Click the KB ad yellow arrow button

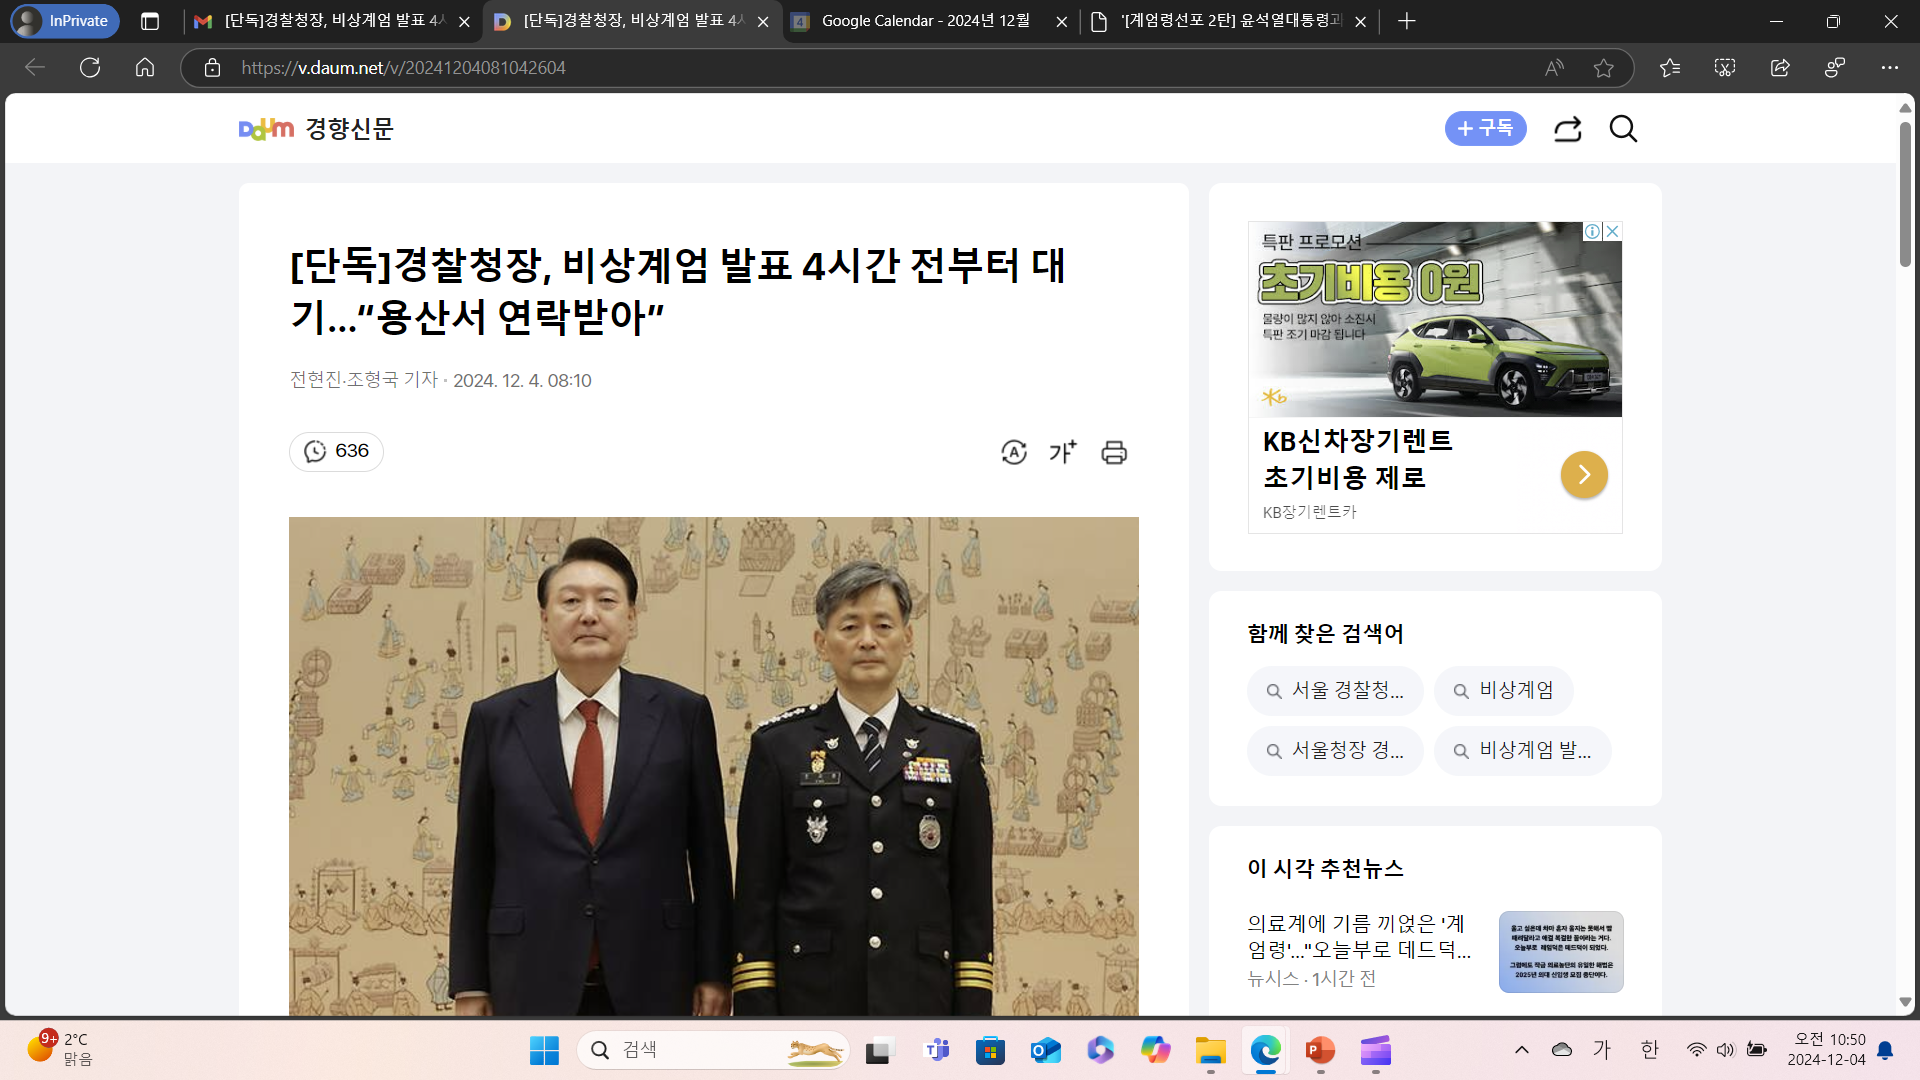1584,475
